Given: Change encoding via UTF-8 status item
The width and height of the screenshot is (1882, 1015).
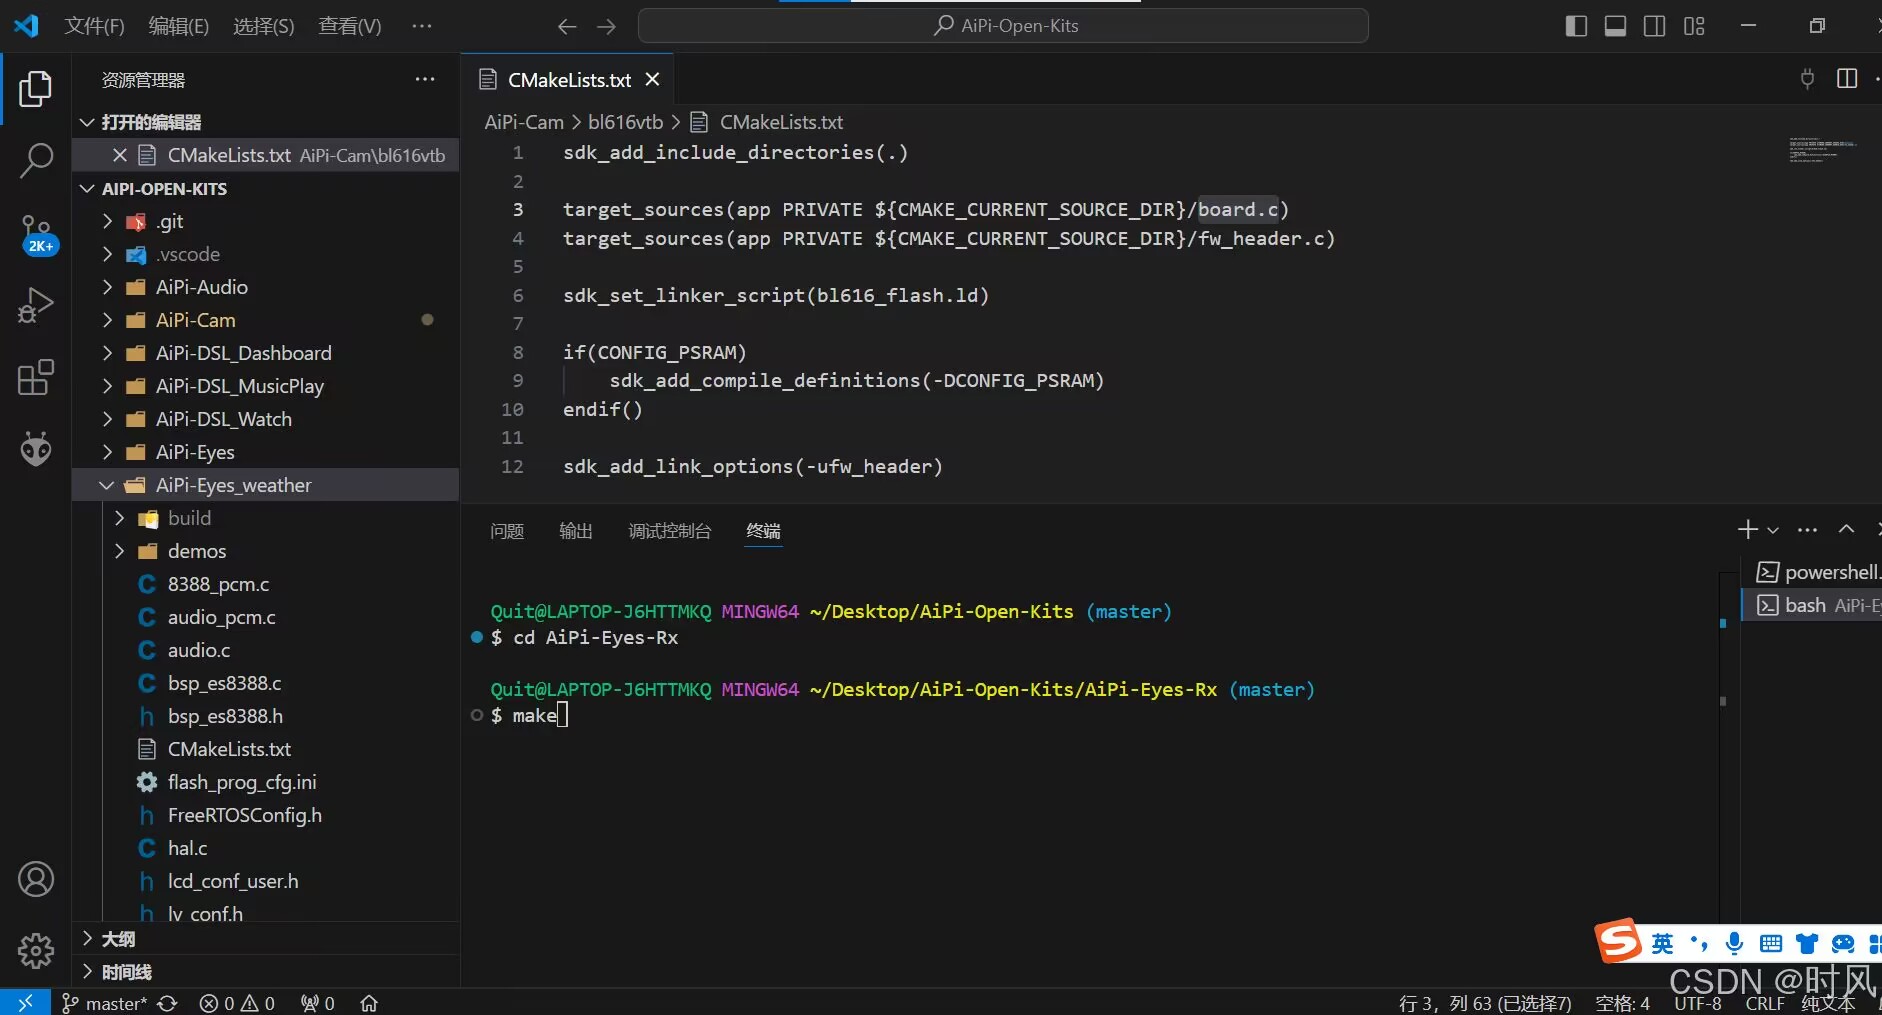Looking at the screenshot, I should (x=1698, y=1003).
